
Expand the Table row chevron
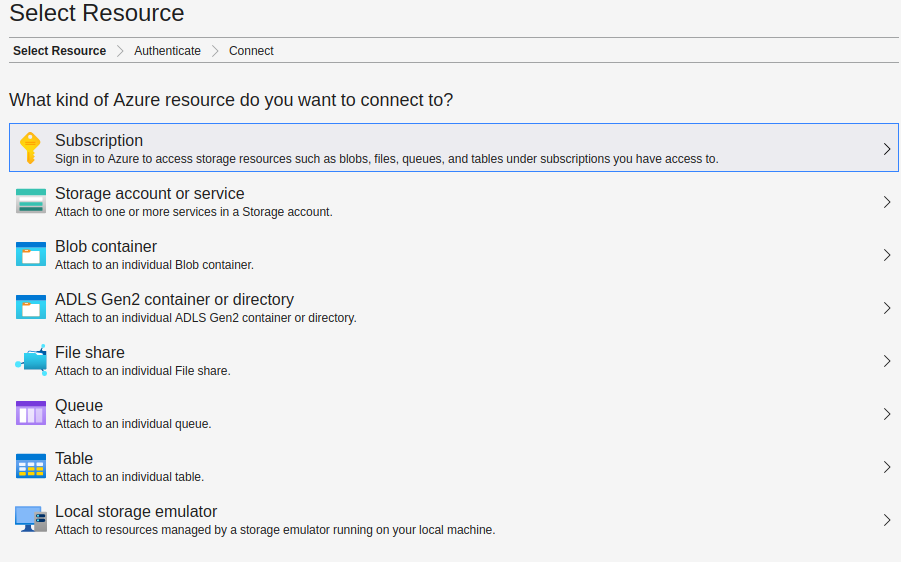[x=887, y=467]
